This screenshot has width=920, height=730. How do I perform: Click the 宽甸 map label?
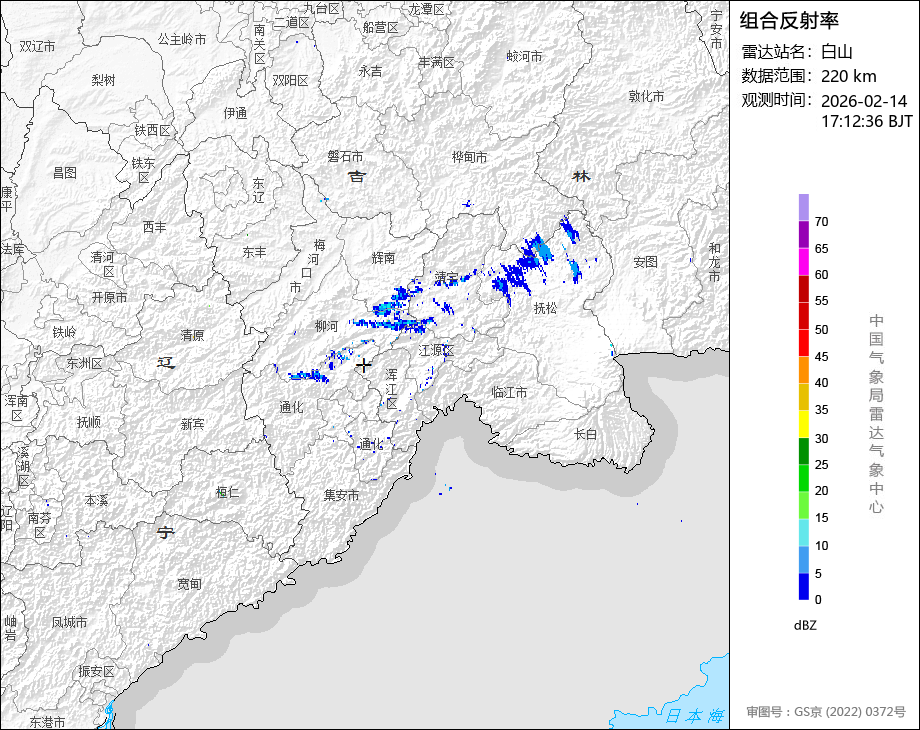click(189, 584)
